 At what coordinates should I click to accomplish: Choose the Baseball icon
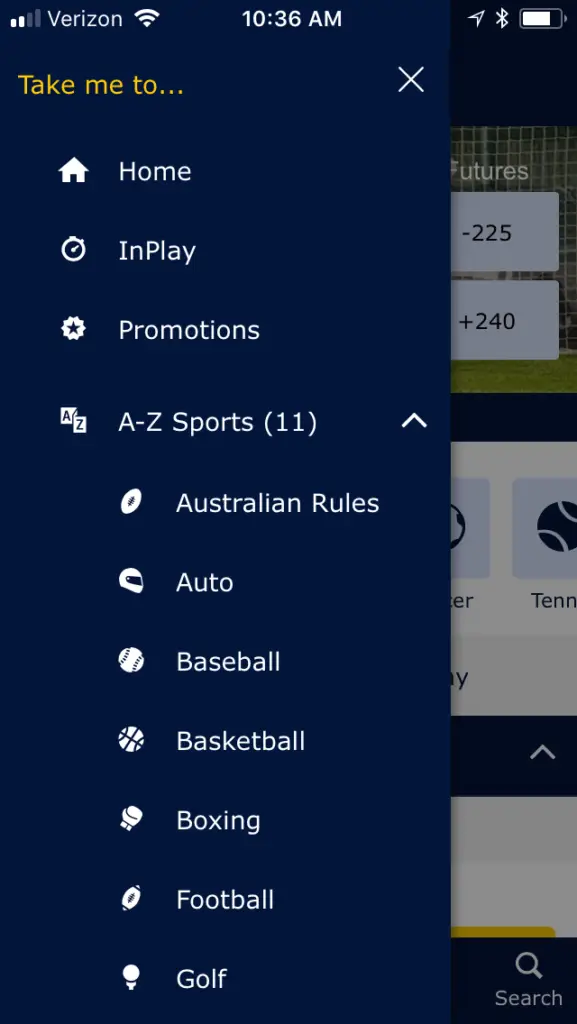pyautogui.click(x=131, y=660)
